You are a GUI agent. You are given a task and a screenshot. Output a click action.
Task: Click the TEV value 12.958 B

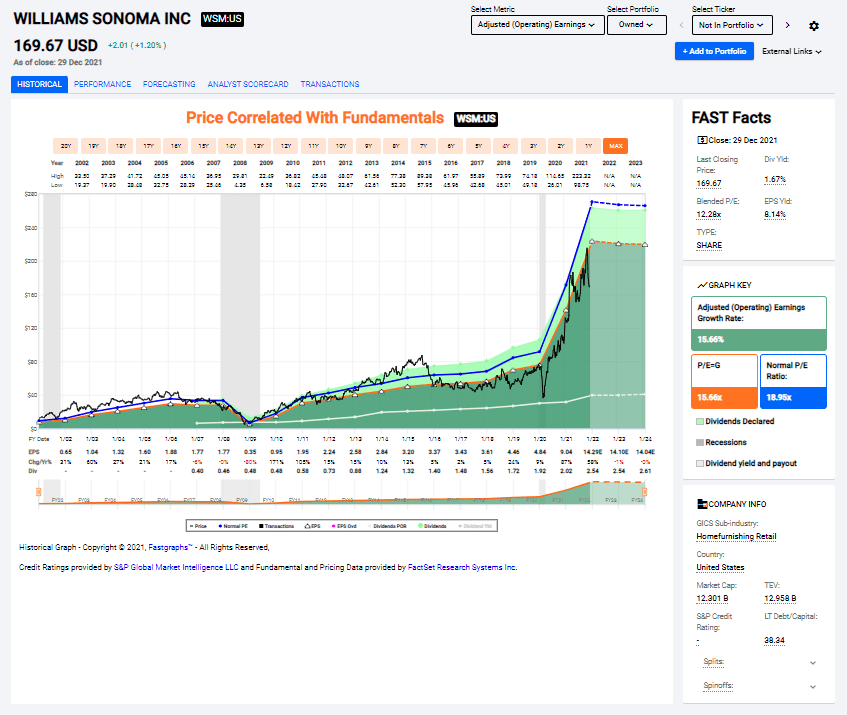pyautogui.click(x=780, y=598)
